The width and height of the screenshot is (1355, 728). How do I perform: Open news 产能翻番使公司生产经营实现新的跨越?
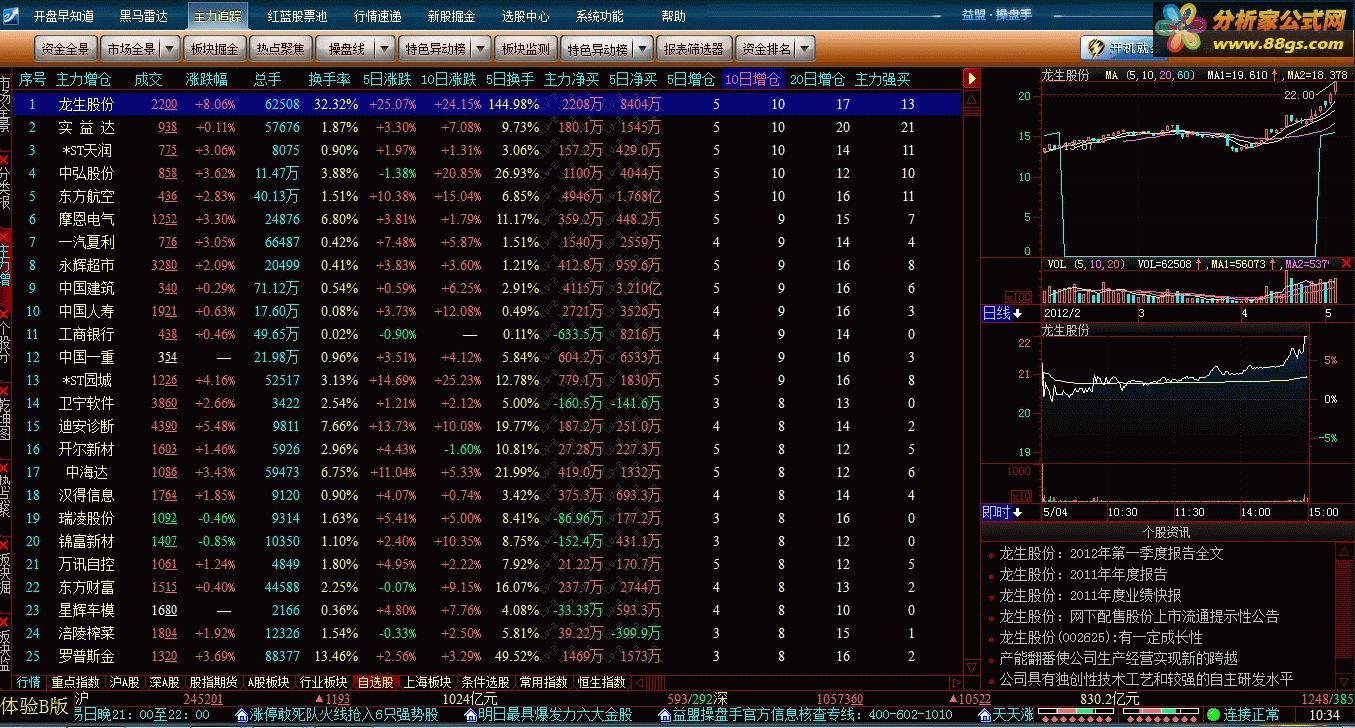coord(1118,658)
